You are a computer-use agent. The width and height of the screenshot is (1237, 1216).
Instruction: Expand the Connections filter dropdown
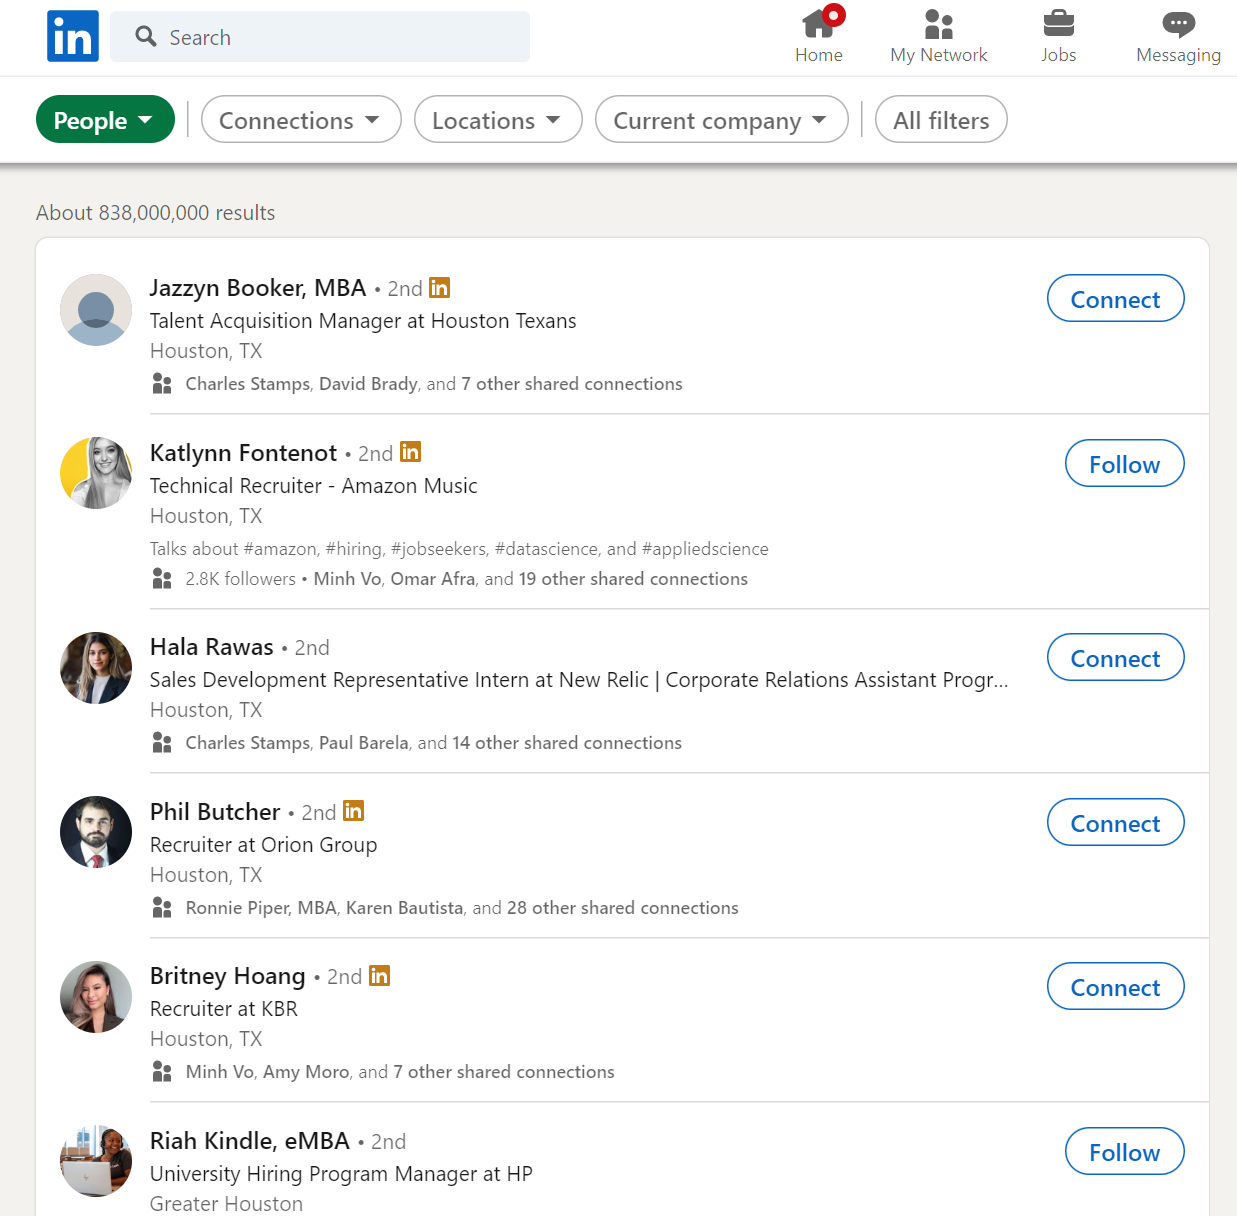[300, 119]
